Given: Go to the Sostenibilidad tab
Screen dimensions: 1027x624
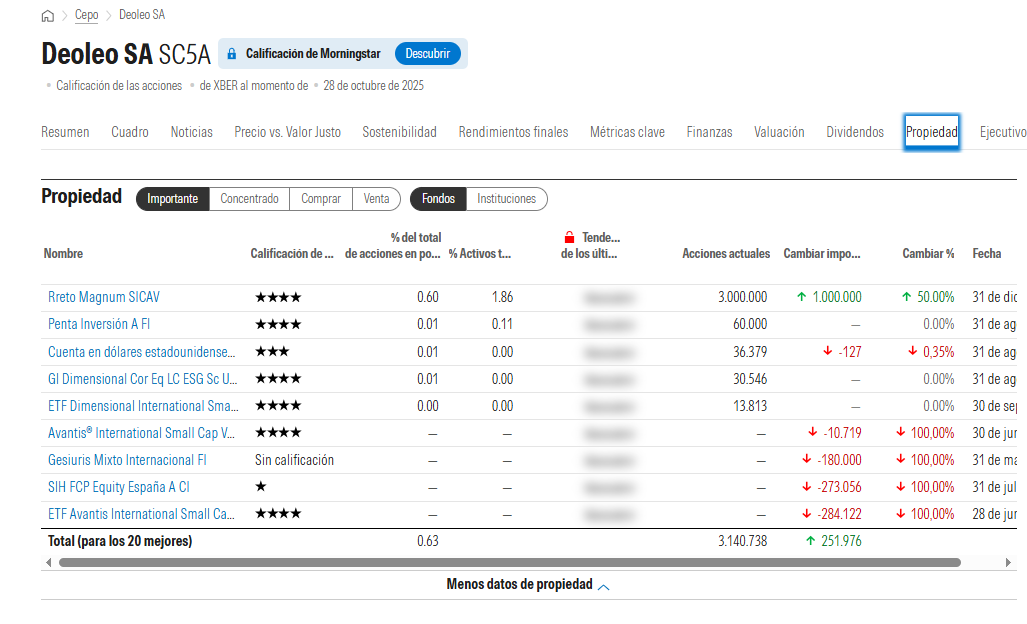Looking at the screenshot, I should click(400, 132).
